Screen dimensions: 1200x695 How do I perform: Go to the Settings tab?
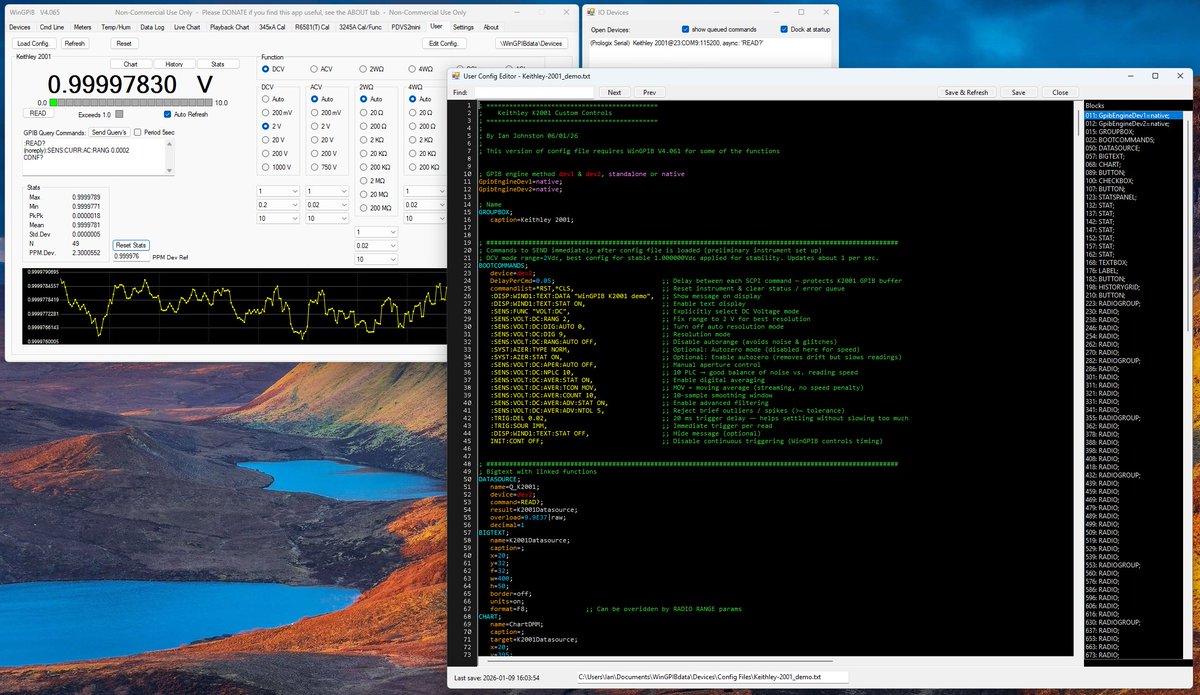point(463,27)
